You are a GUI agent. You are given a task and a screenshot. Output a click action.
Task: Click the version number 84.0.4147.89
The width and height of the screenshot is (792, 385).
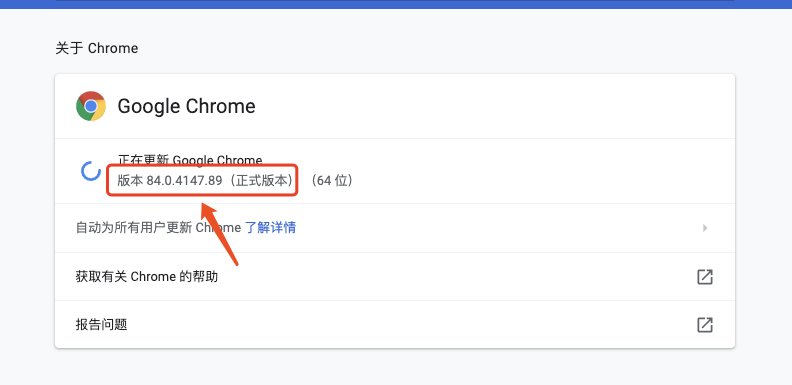(184, 180)
